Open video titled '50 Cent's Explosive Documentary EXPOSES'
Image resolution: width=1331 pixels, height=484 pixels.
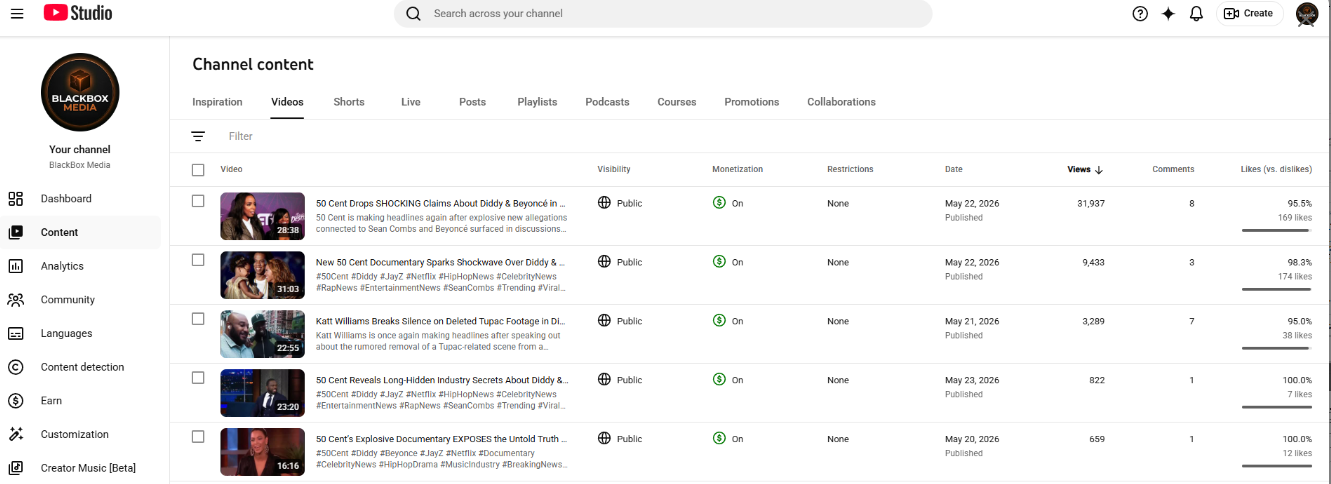441,439
